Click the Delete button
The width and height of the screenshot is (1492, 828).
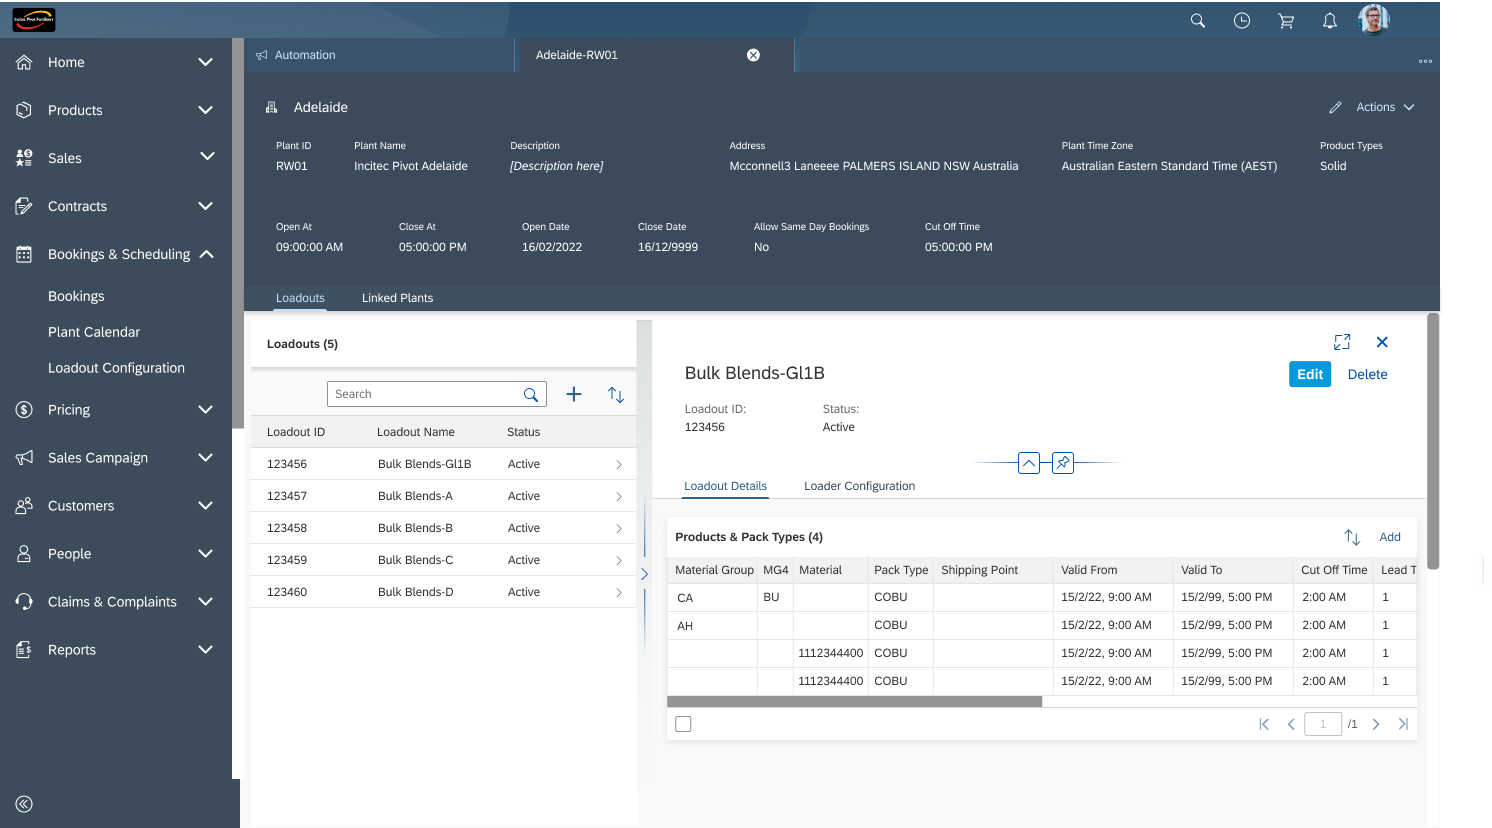[1367, 374]
